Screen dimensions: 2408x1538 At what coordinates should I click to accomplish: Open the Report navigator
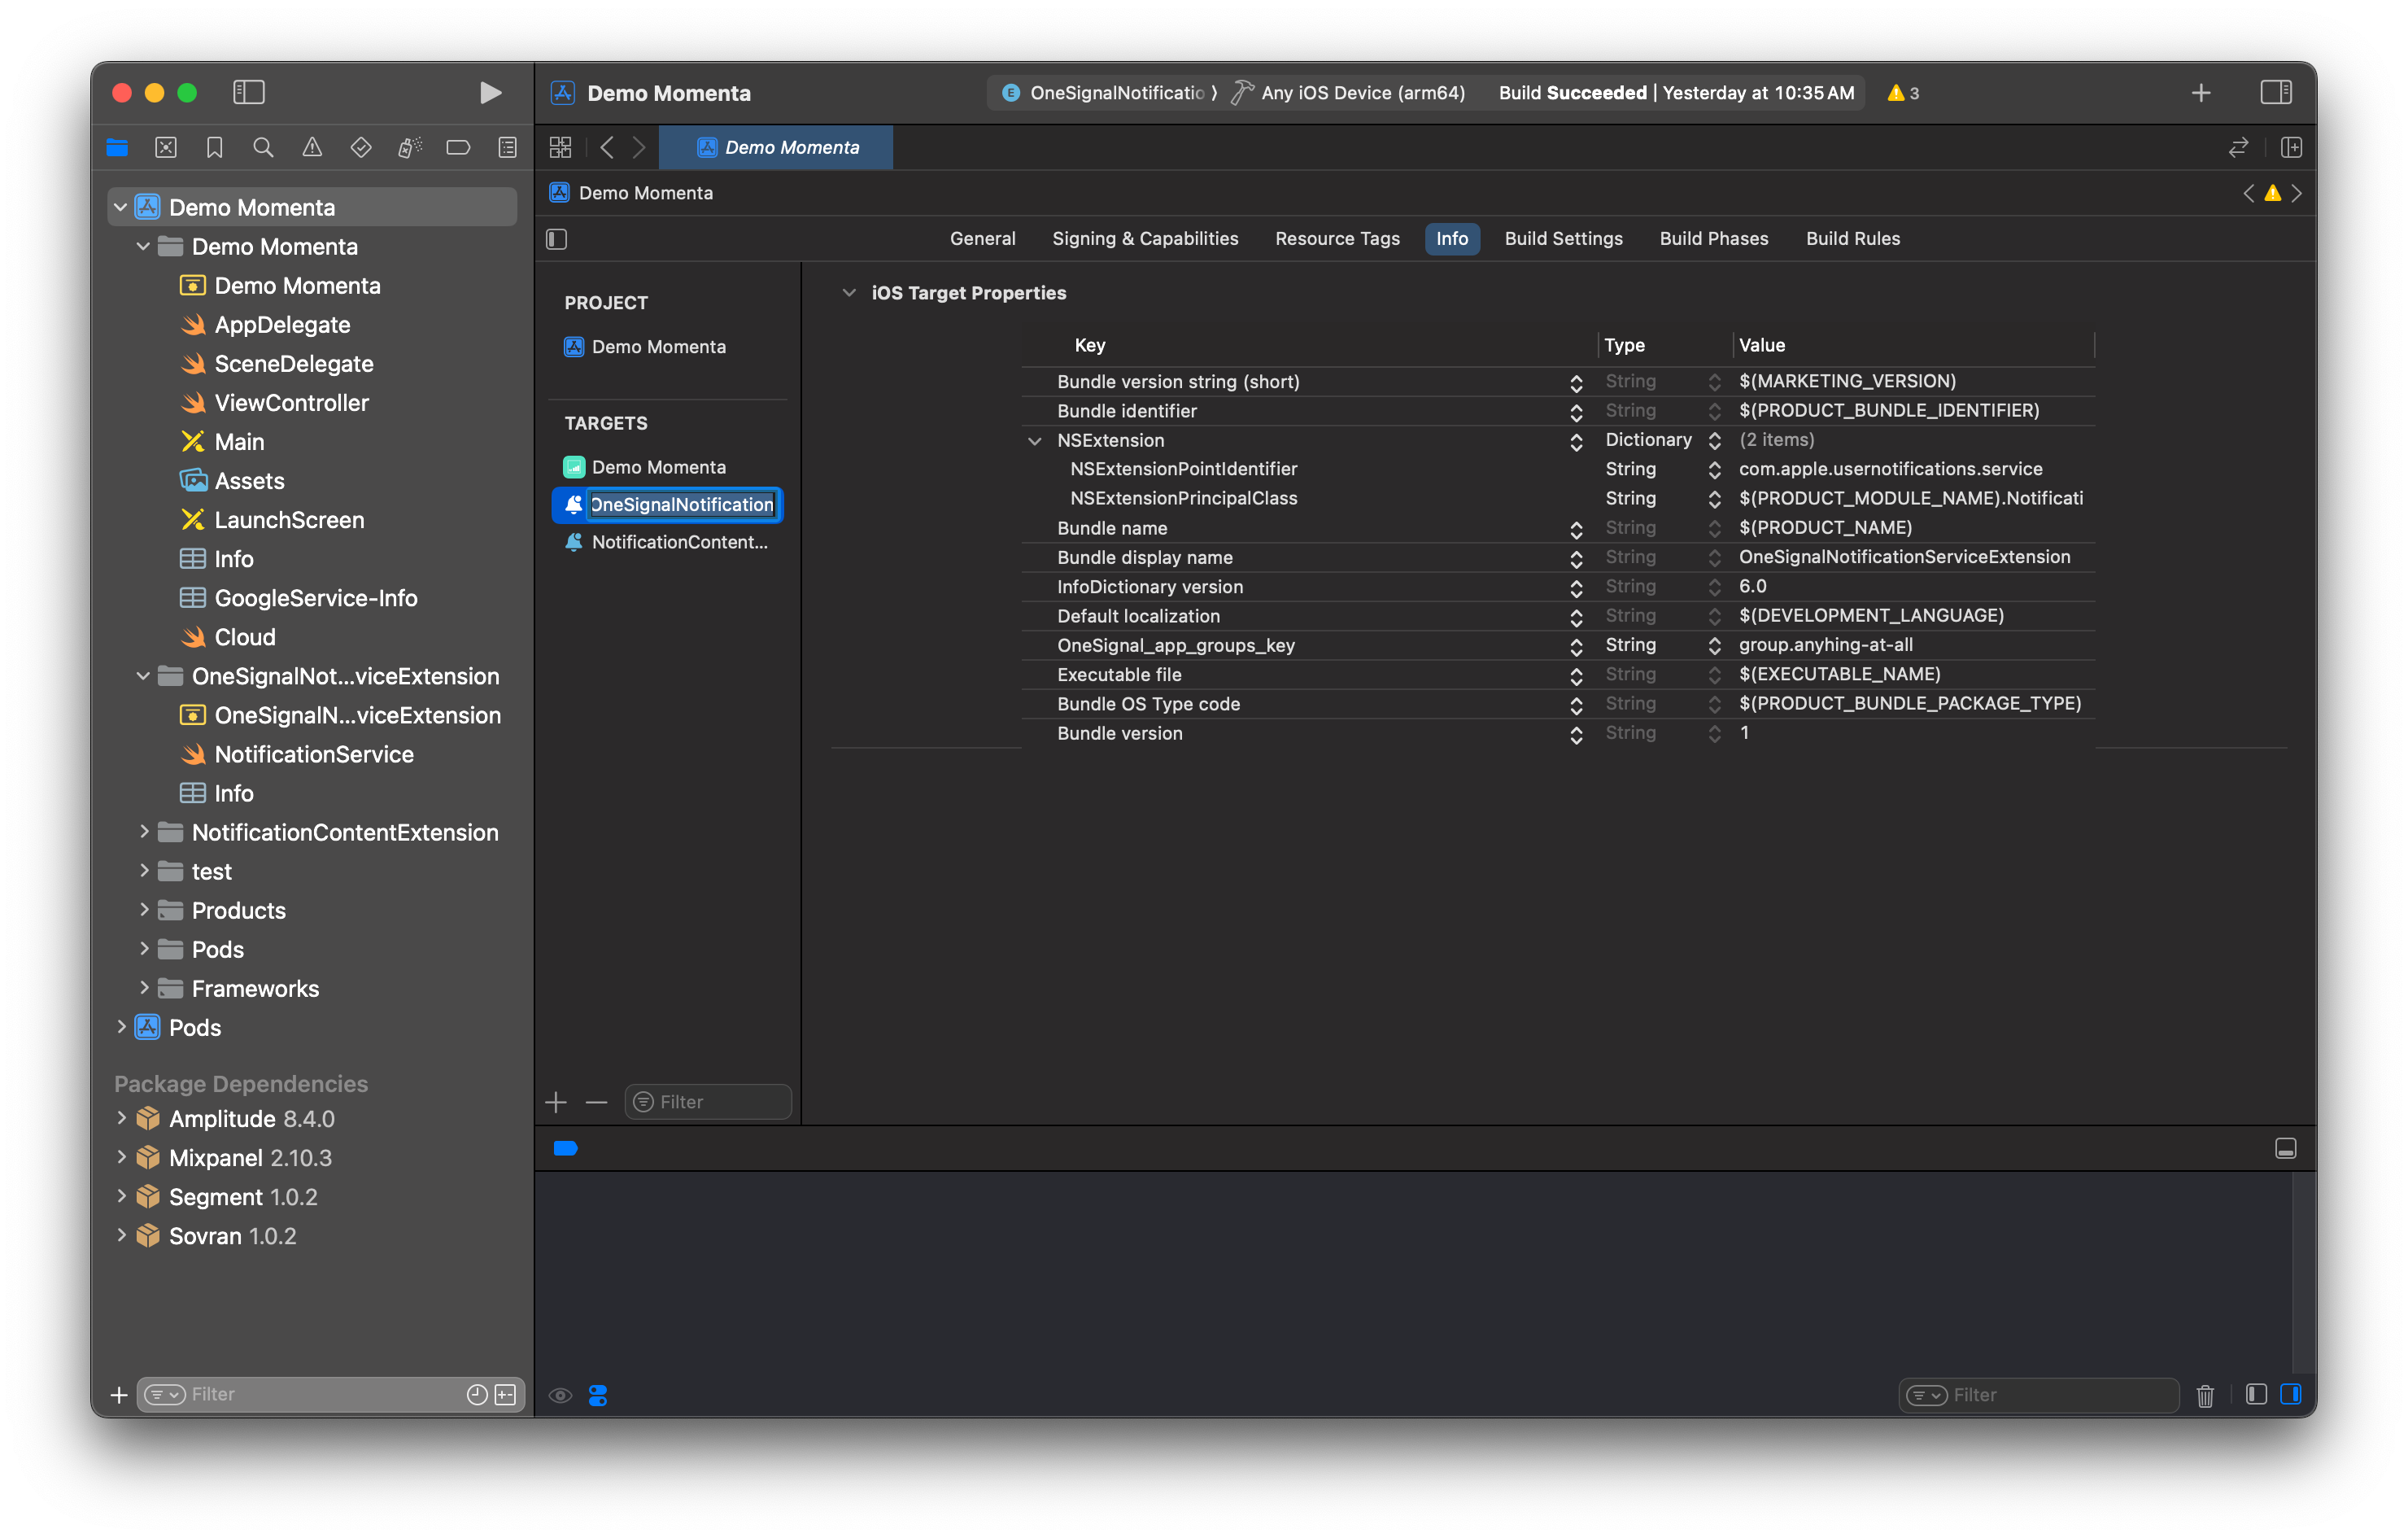(508, 148)
